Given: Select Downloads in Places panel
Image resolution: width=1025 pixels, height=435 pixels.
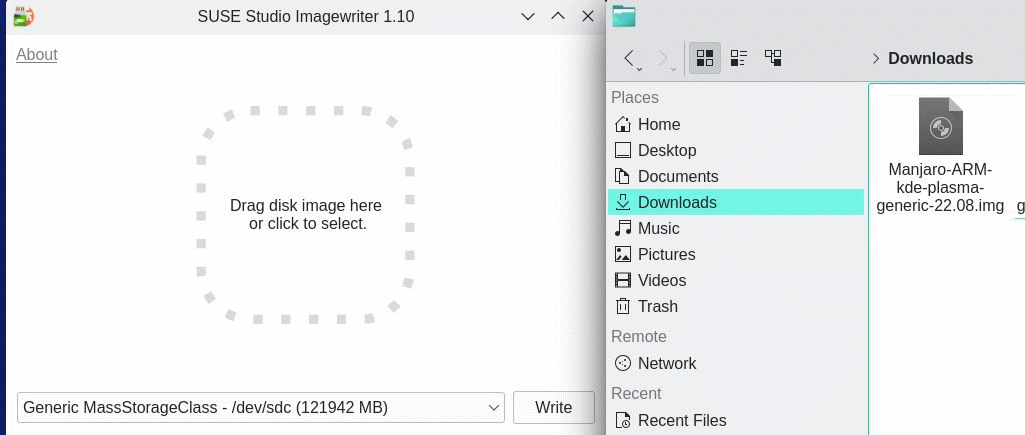Looking at the screenshot, I should [735, 202].
